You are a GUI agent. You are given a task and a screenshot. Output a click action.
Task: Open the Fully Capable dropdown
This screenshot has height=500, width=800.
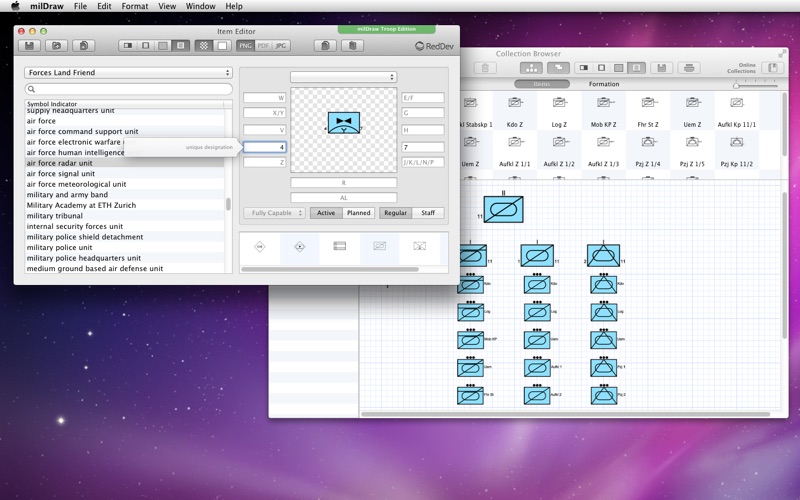(274, 213)
